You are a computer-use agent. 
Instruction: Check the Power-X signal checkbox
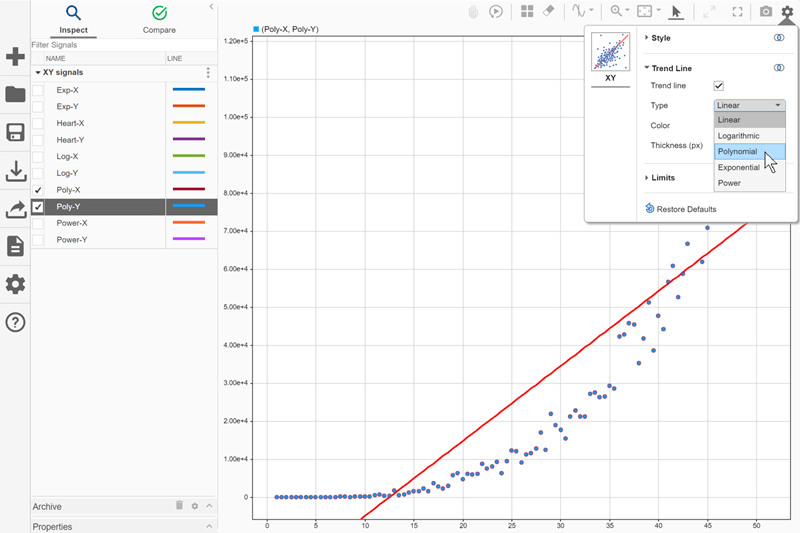pyautogui.click(x=38, y=223)
